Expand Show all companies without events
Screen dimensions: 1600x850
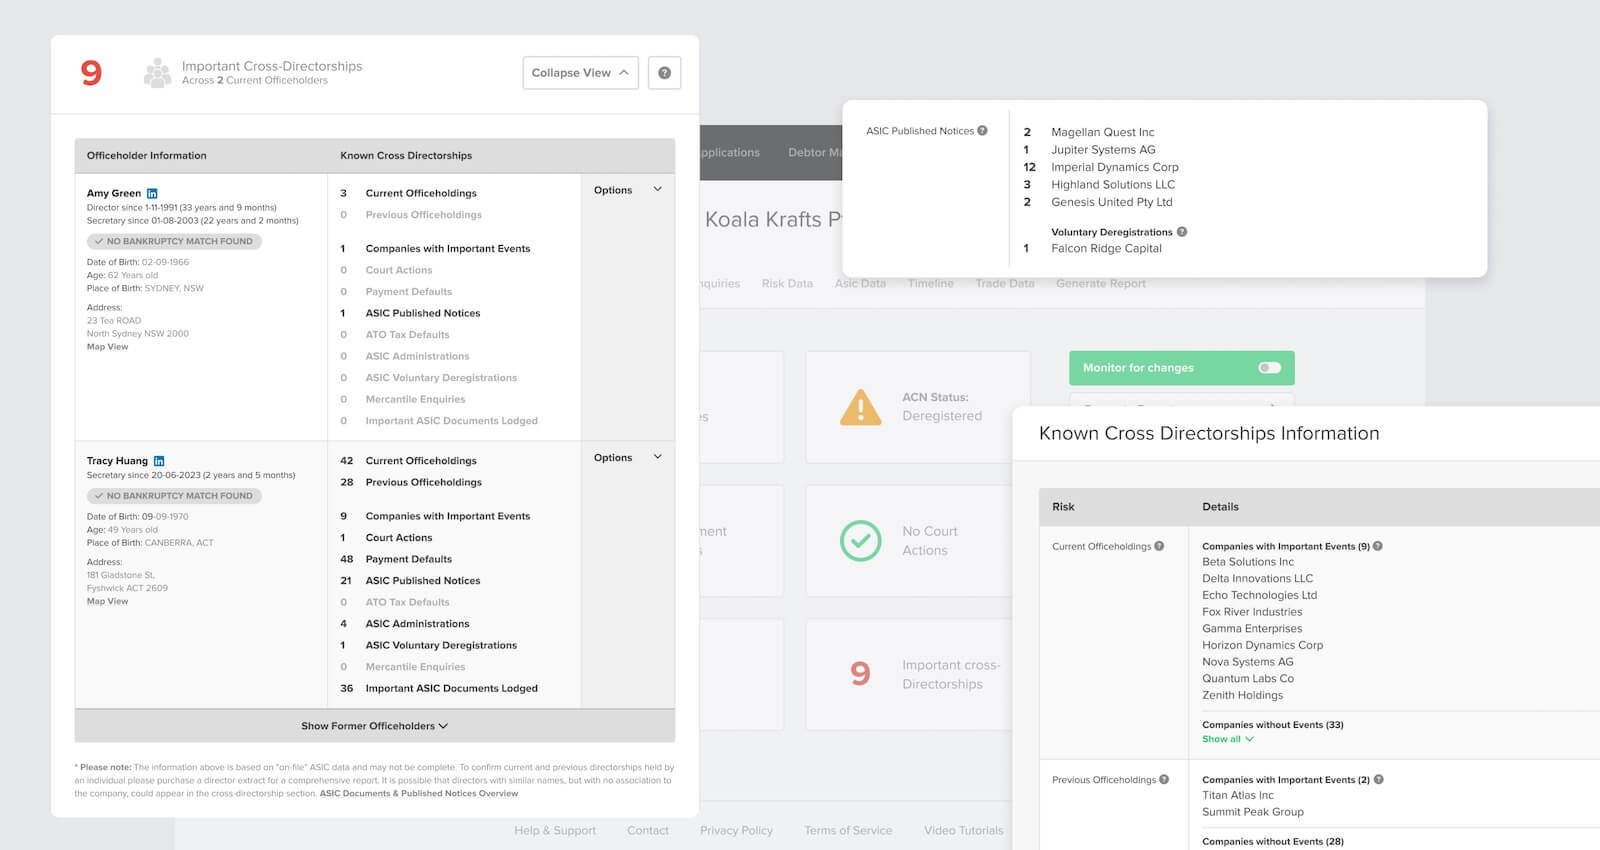(1227, 739)
